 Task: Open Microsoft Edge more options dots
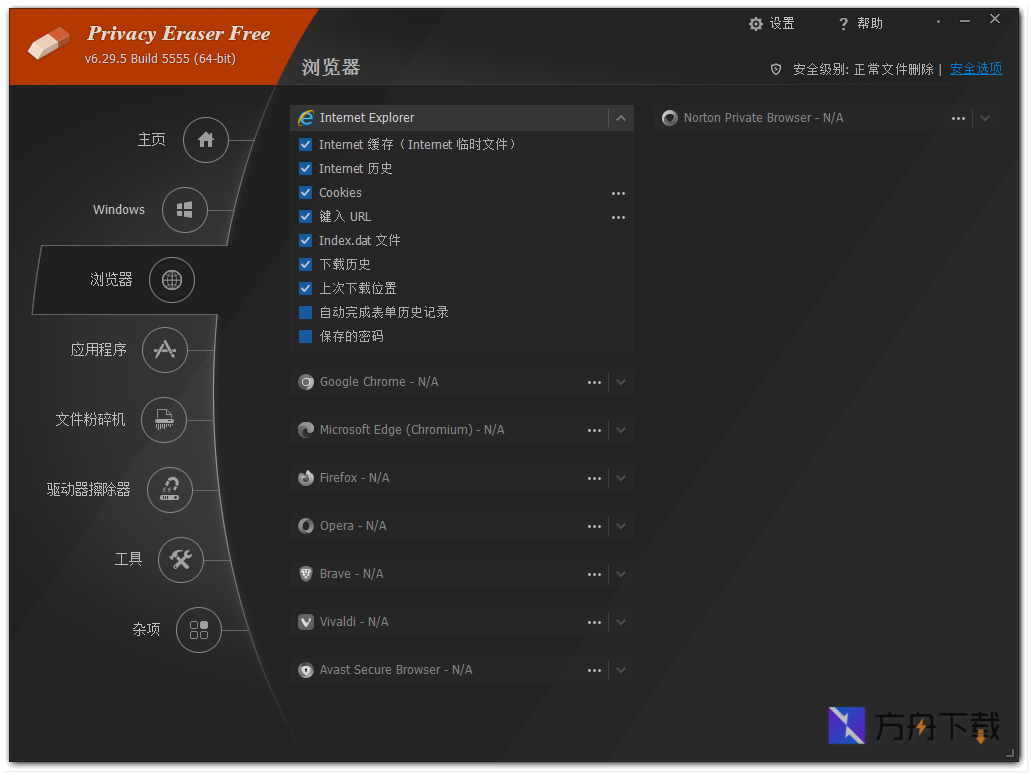coord(594,431)
